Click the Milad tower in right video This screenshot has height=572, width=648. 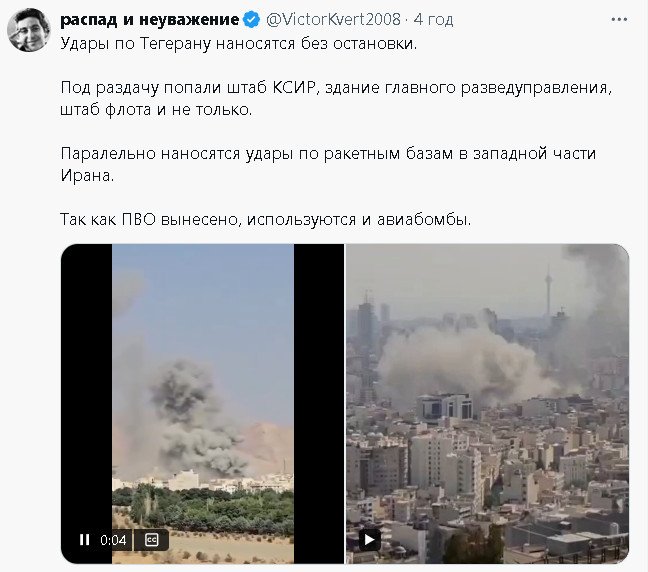[x=548, y=287]
